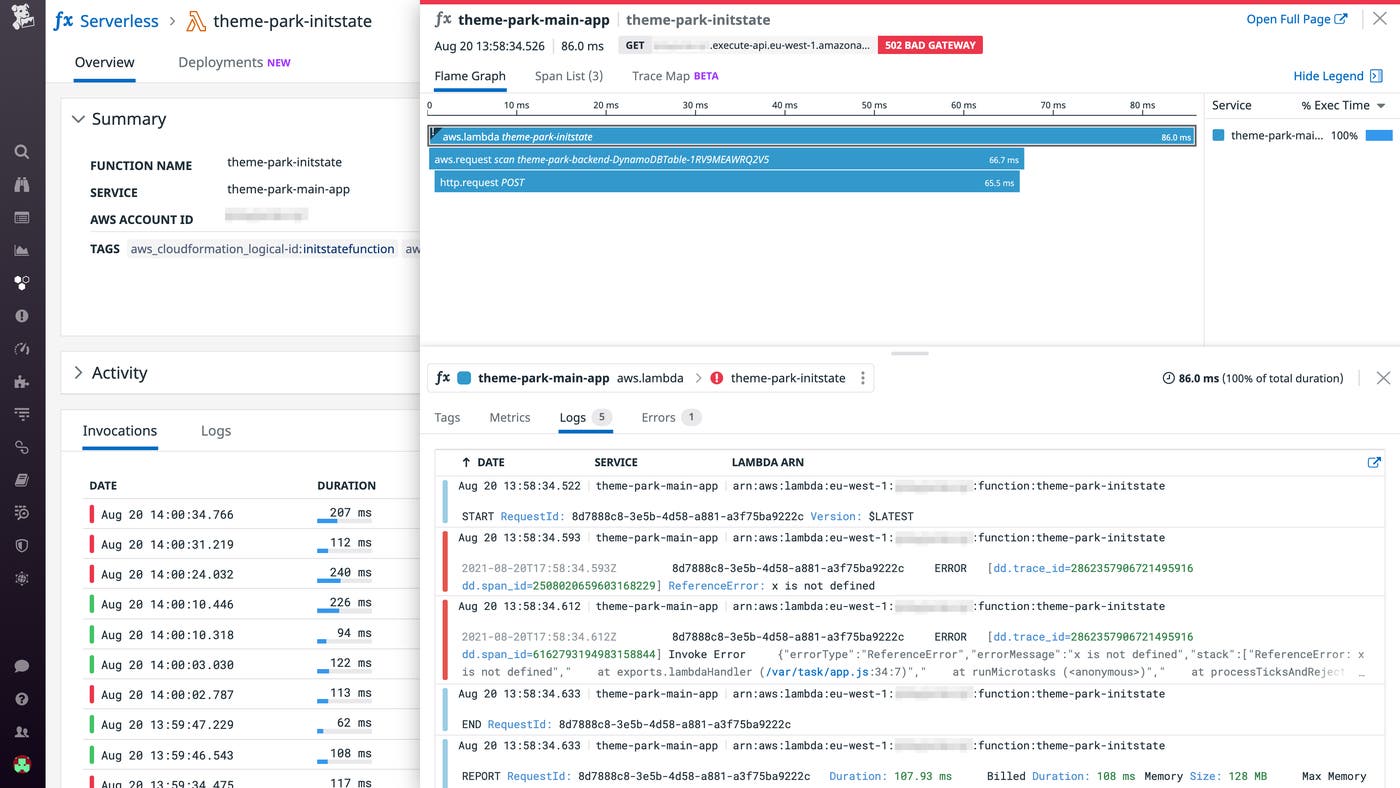Screen dimensions: 1400x788
Task: Click the red error icon beside theme-park-initstate
Action: pos(717,379)
